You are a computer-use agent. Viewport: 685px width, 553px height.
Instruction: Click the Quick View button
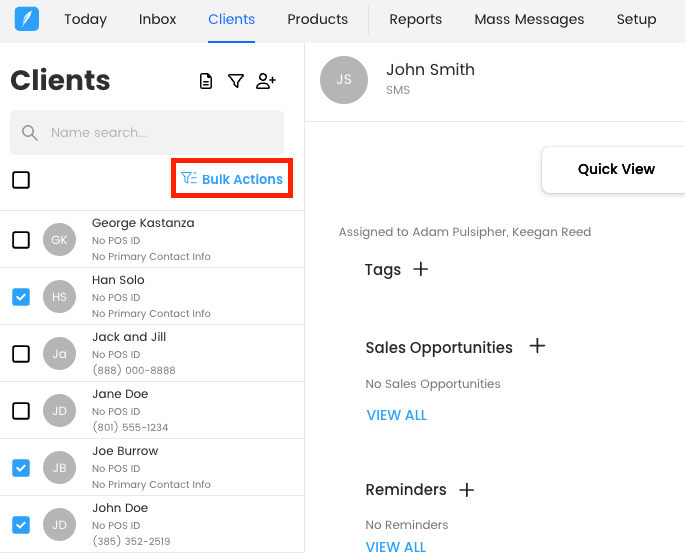tap(615, 169)
